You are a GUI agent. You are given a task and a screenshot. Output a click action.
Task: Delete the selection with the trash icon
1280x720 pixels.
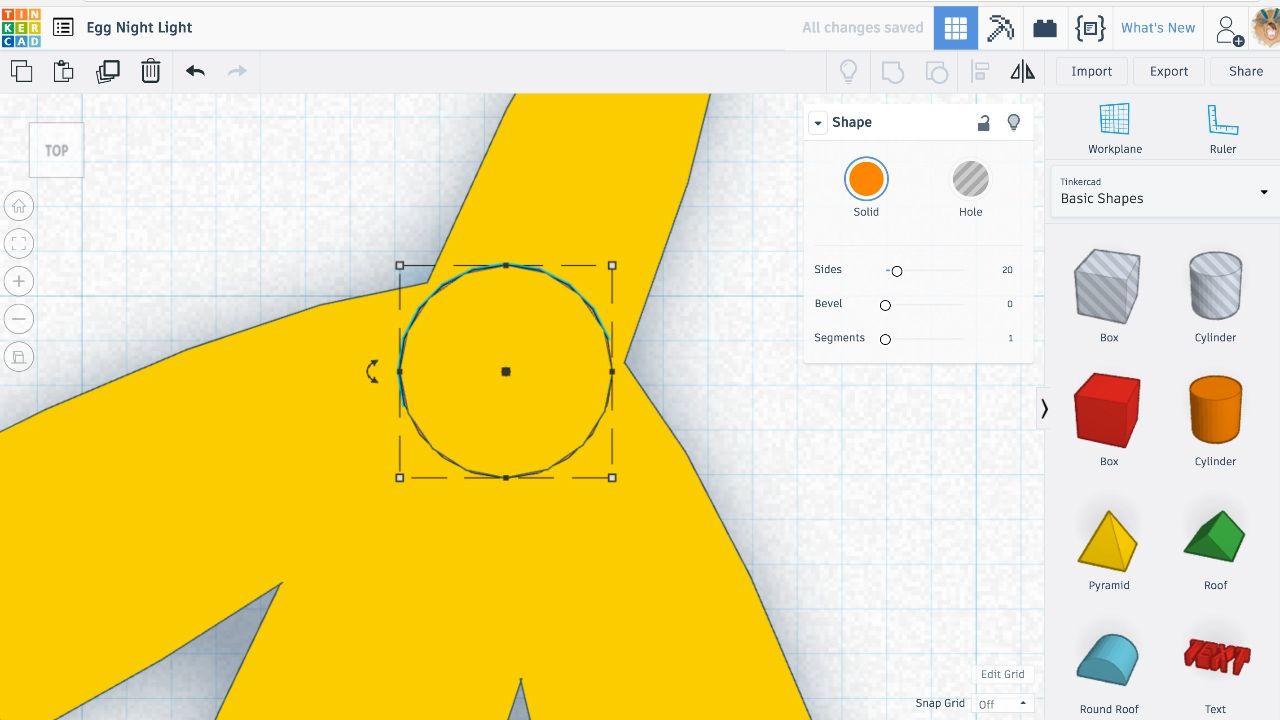coord(150,71)
